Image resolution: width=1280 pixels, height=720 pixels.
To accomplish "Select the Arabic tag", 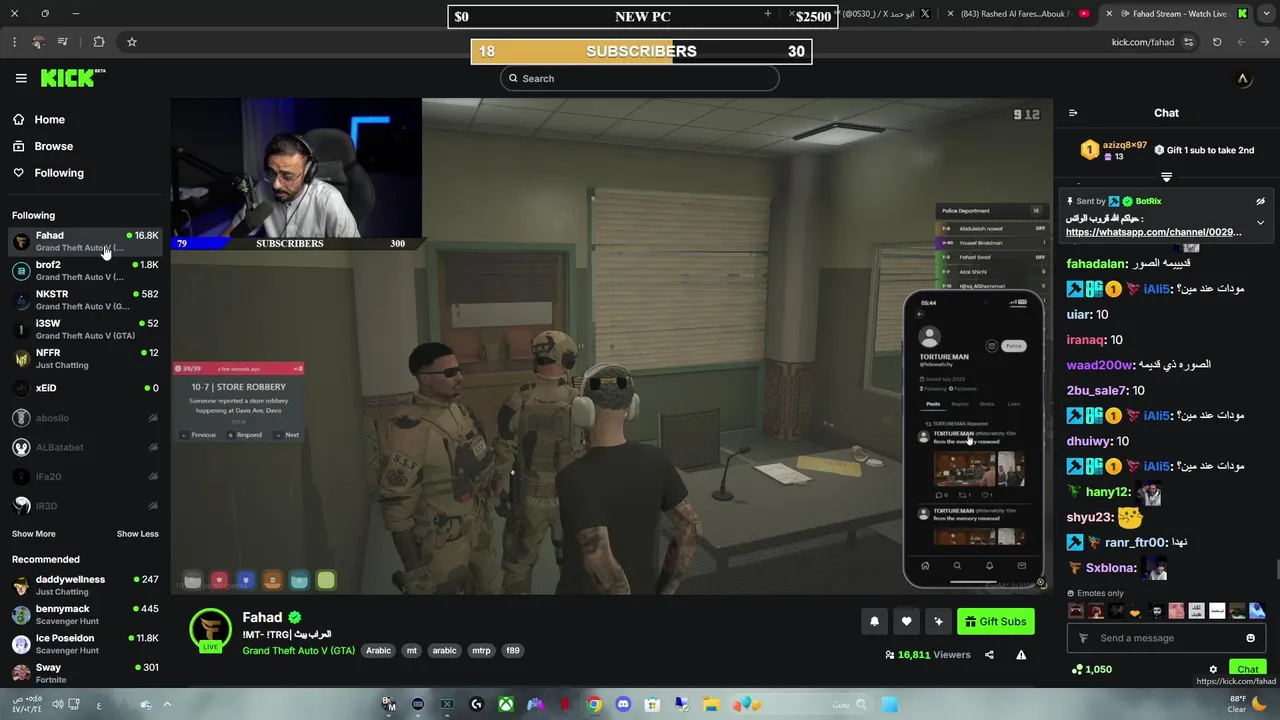I will click(x=378, y=650).
